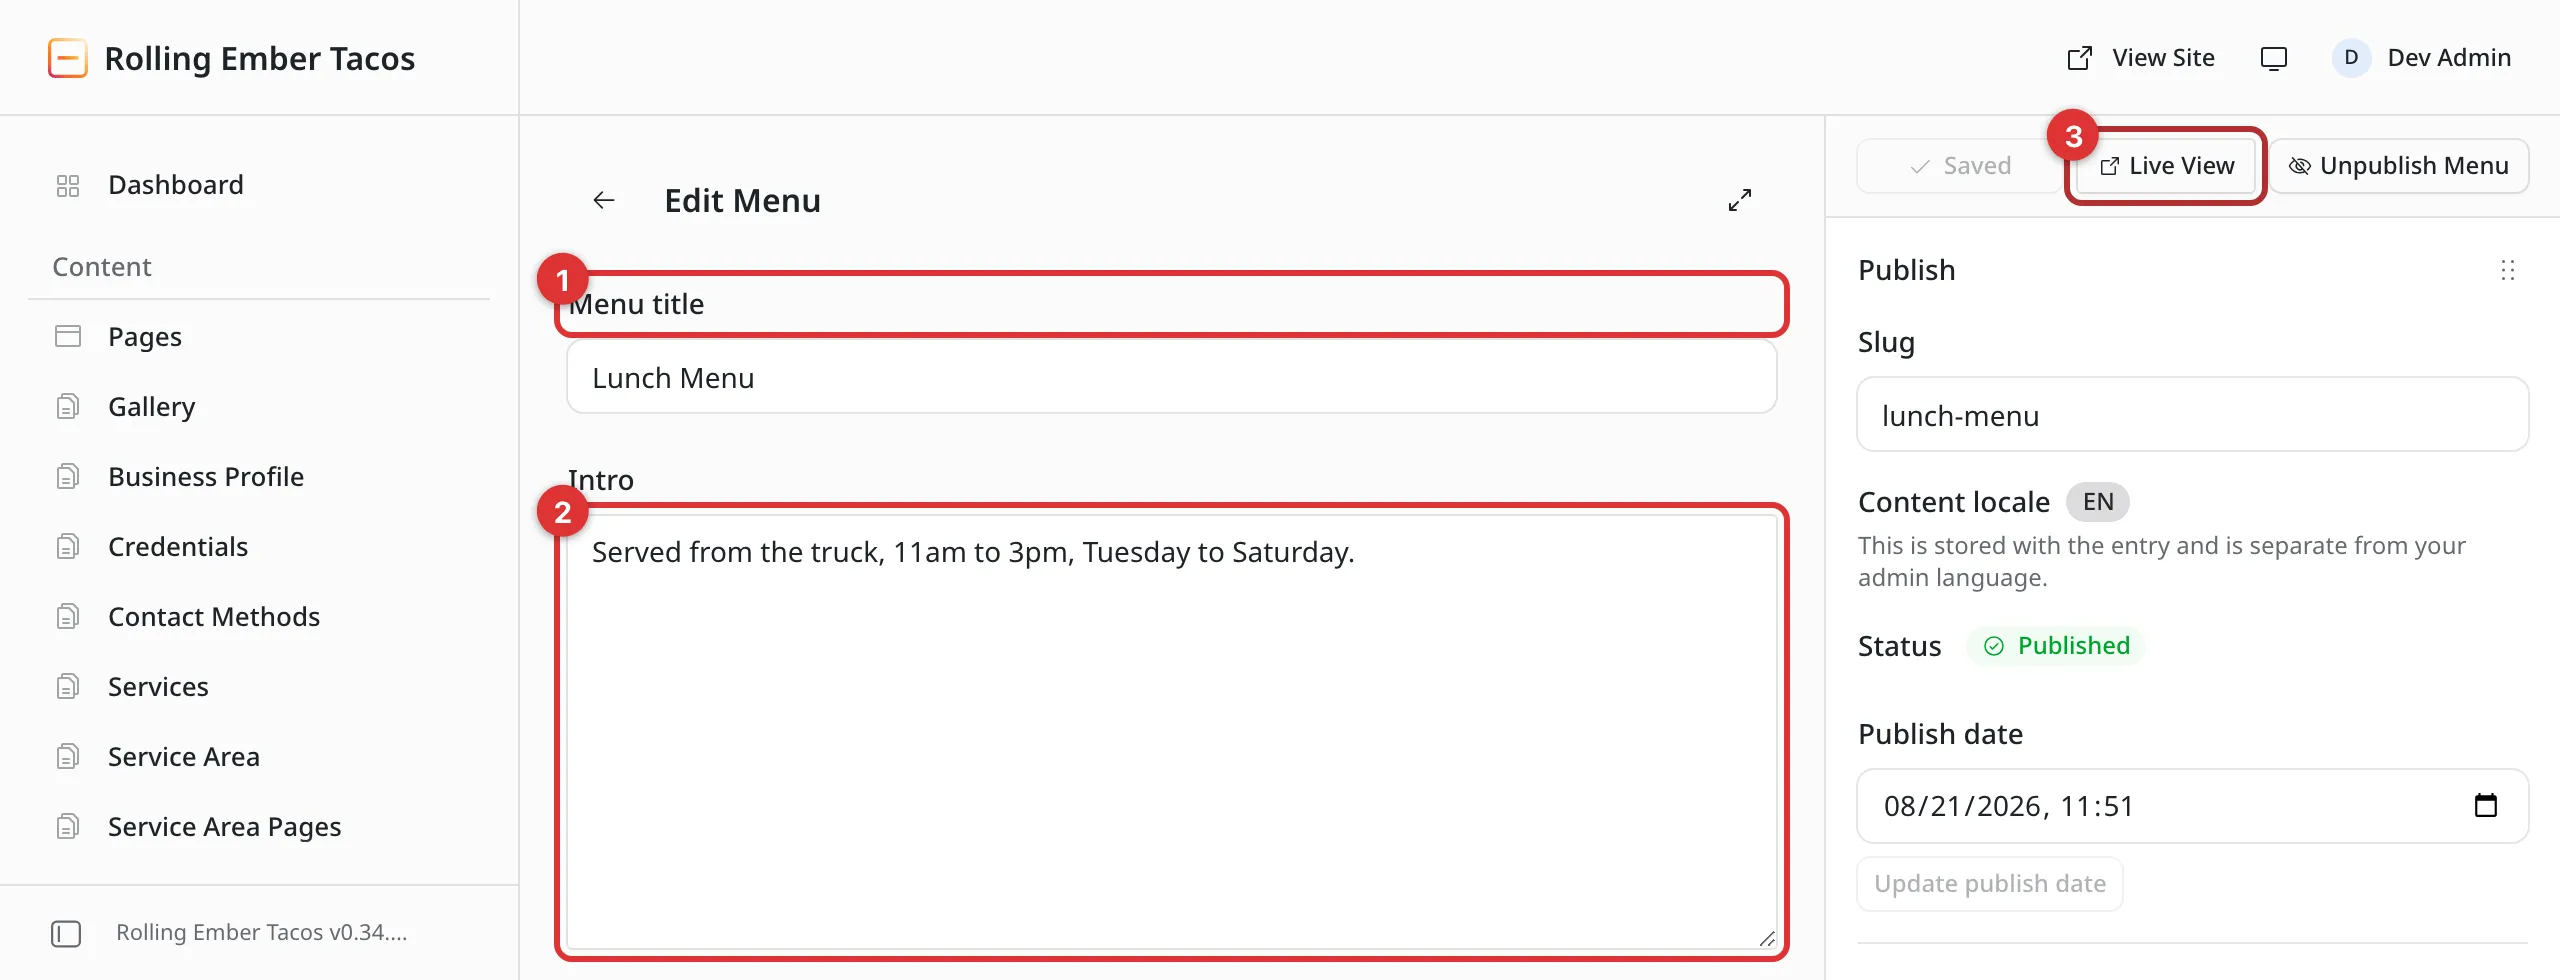Click the Dev Admin avatar
Image resolution: width=2560 pixels, height=980 pixels.
click(2351, 58)
